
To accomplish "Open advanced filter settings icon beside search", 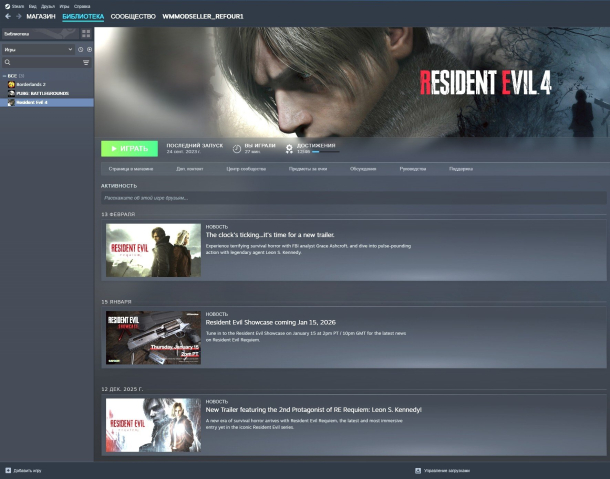I will tap(86, 62).
